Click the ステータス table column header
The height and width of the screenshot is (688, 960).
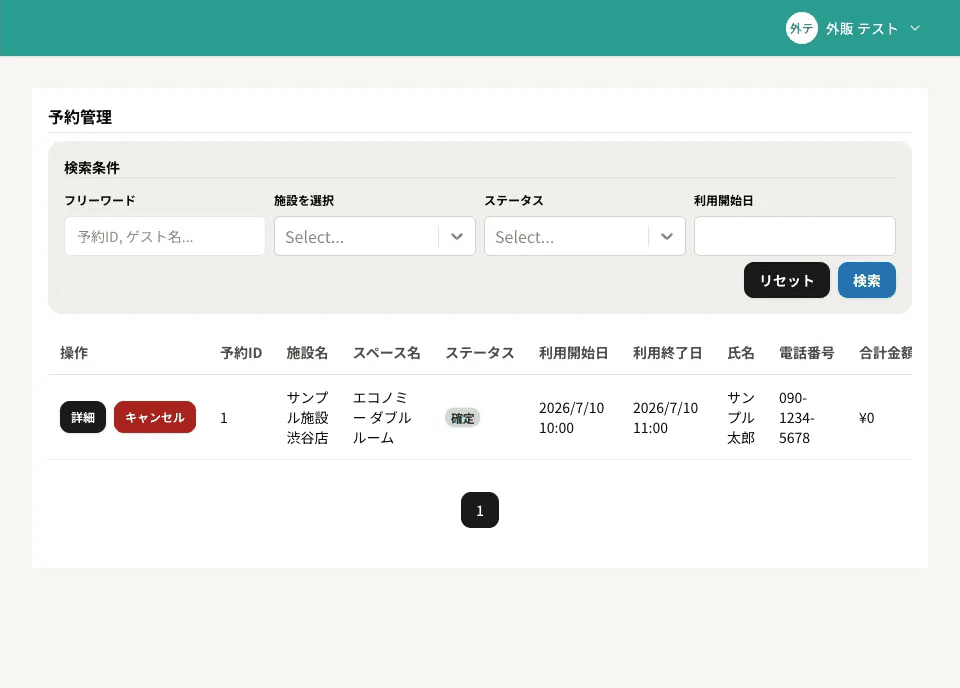480,353
